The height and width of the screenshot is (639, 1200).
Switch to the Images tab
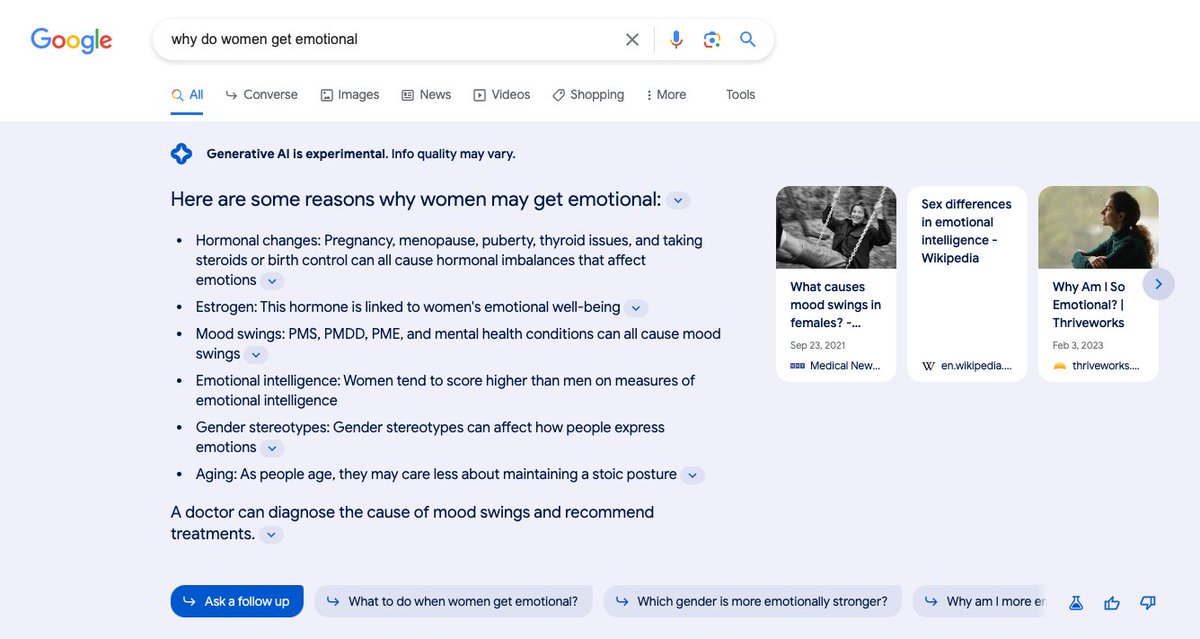point(349,95)
